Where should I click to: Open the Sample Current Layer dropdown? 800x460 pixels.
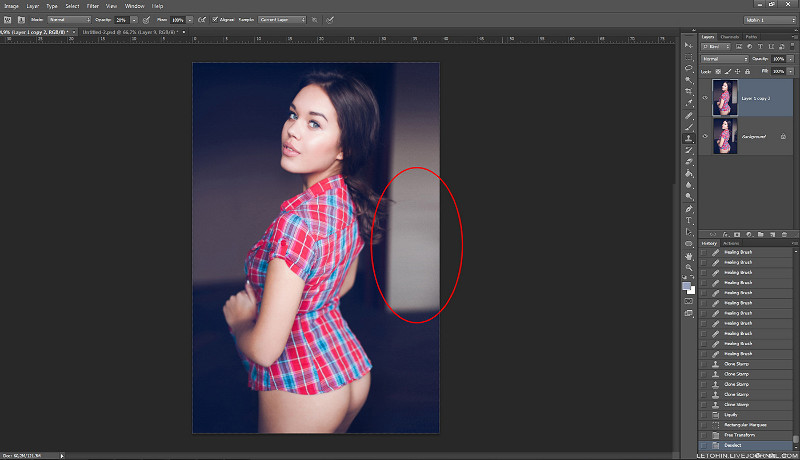(281, 19)
